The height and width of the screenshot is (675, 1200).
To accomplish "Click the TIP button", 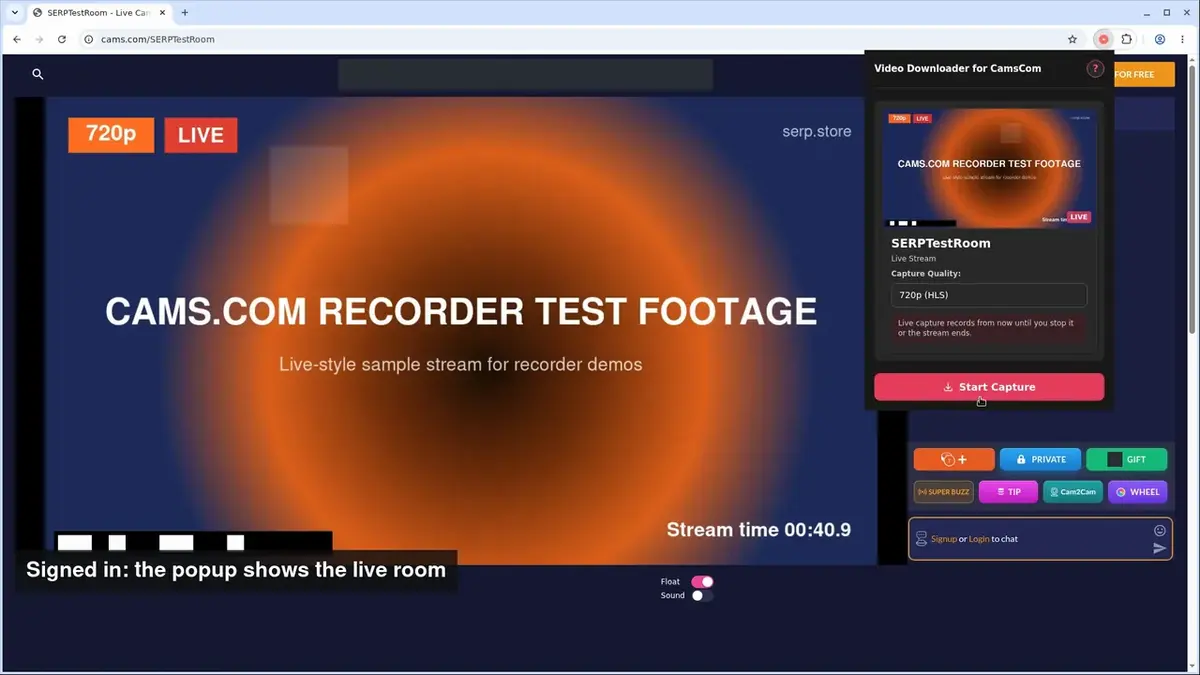I will pos(1008,492).
